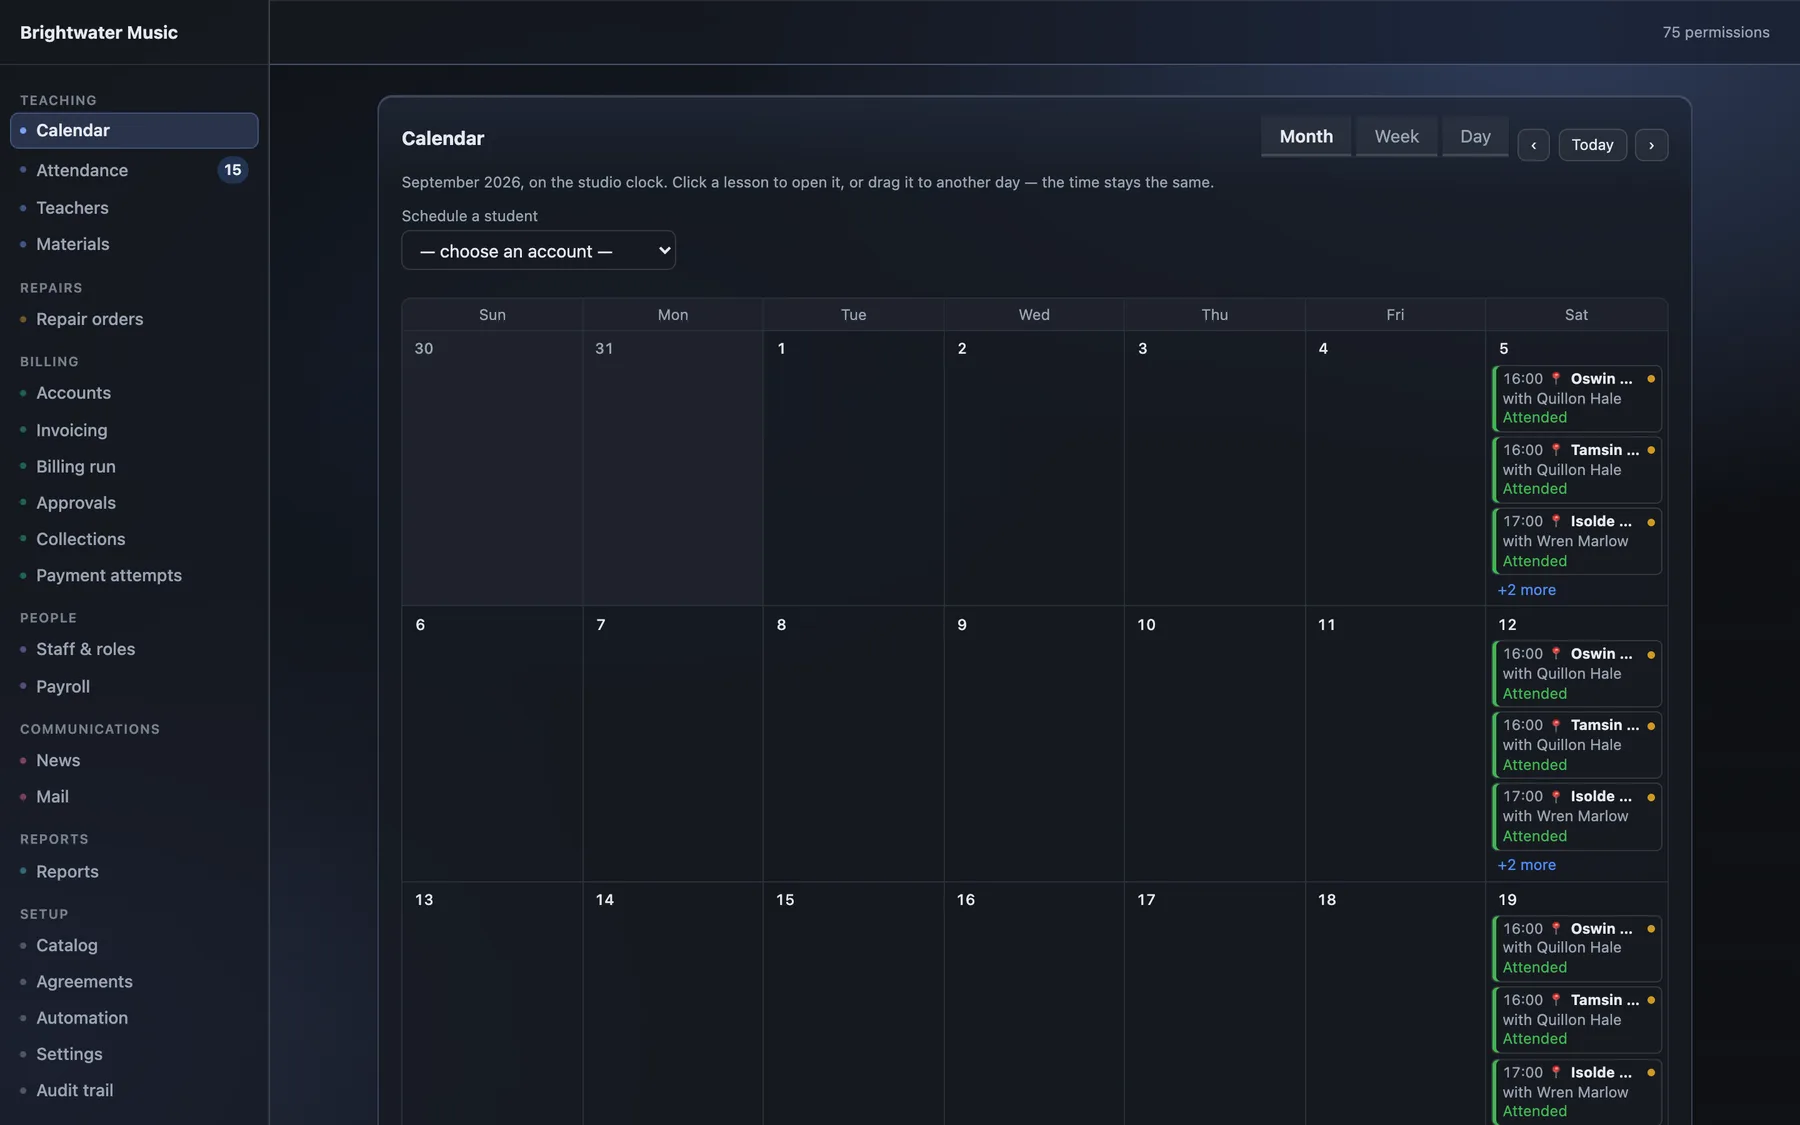The height and width of the screenshot is (1125, 1800).
Task: Open Payroll page
Action: 134,687
